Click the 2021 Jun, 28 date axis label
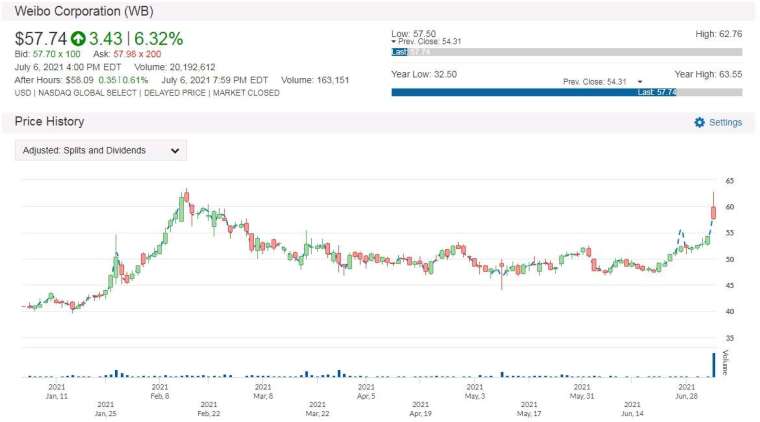Image resolution: width=760 pixels, height=422 pixels. click(x=686, y=391)
